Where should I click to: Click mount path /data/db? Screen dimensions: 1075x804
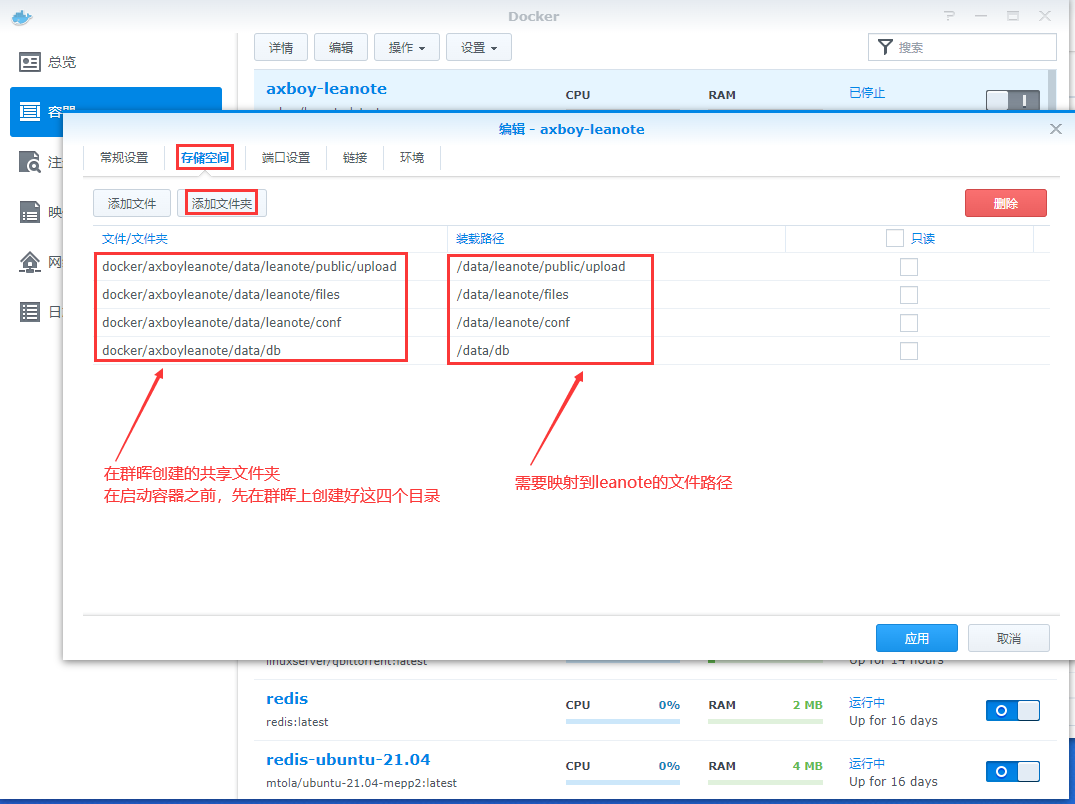(483, 351)
